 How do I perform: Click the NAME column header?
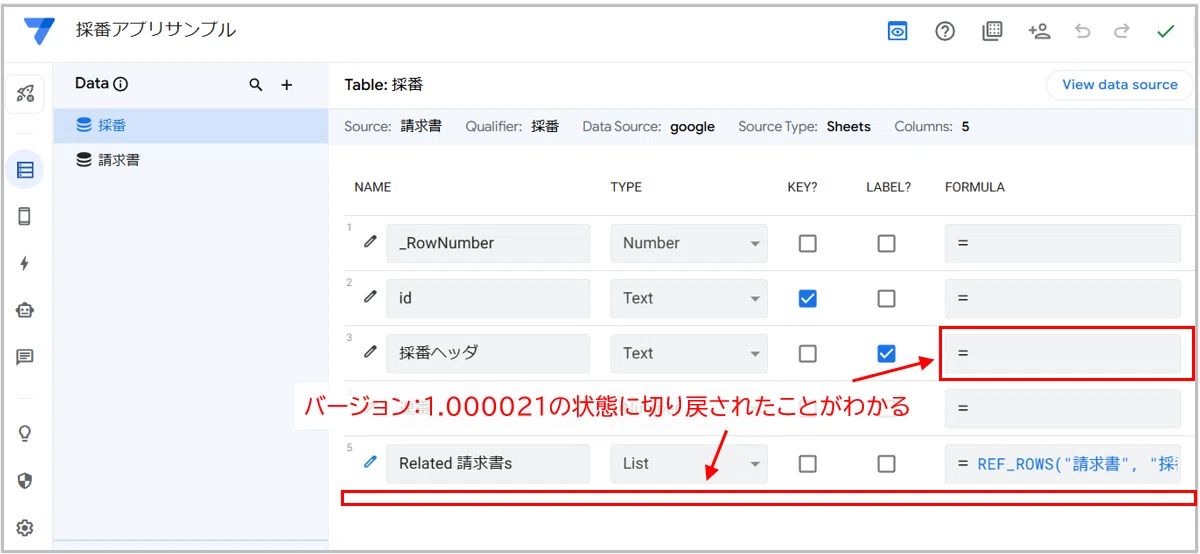373,187
